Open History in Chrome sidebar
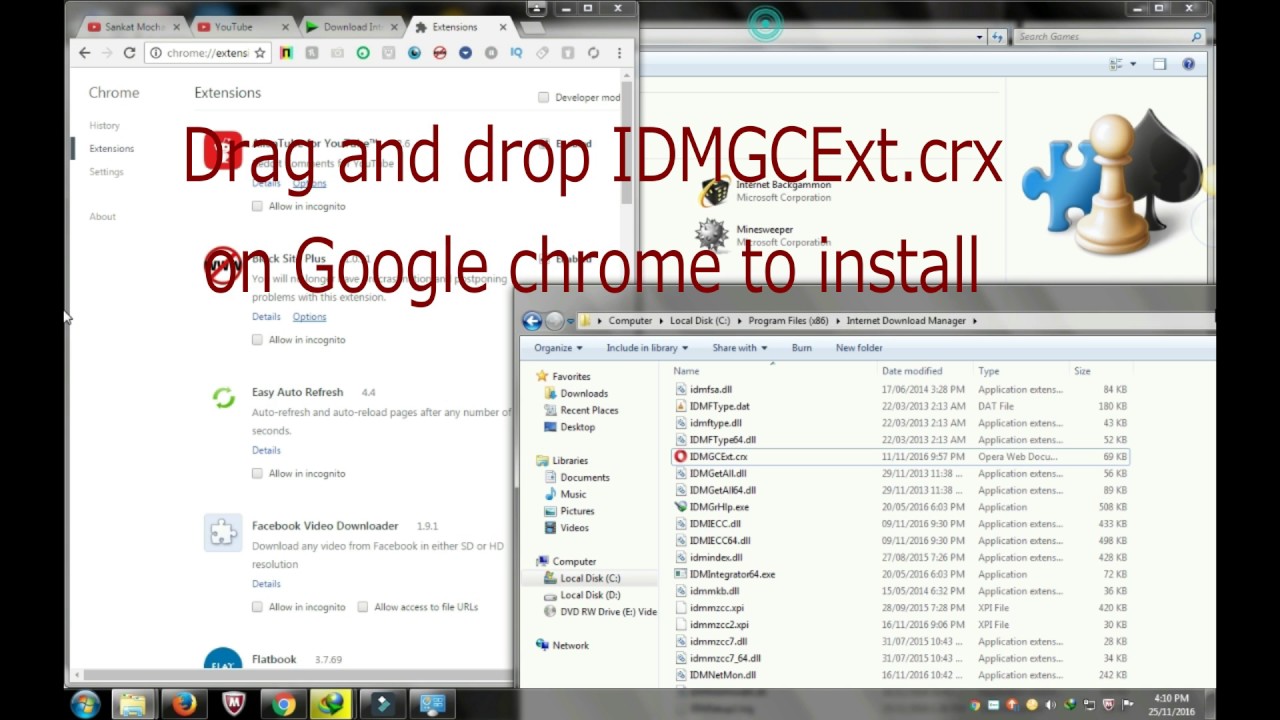This screenshot has height=720, width=1280. coord(104,126)
